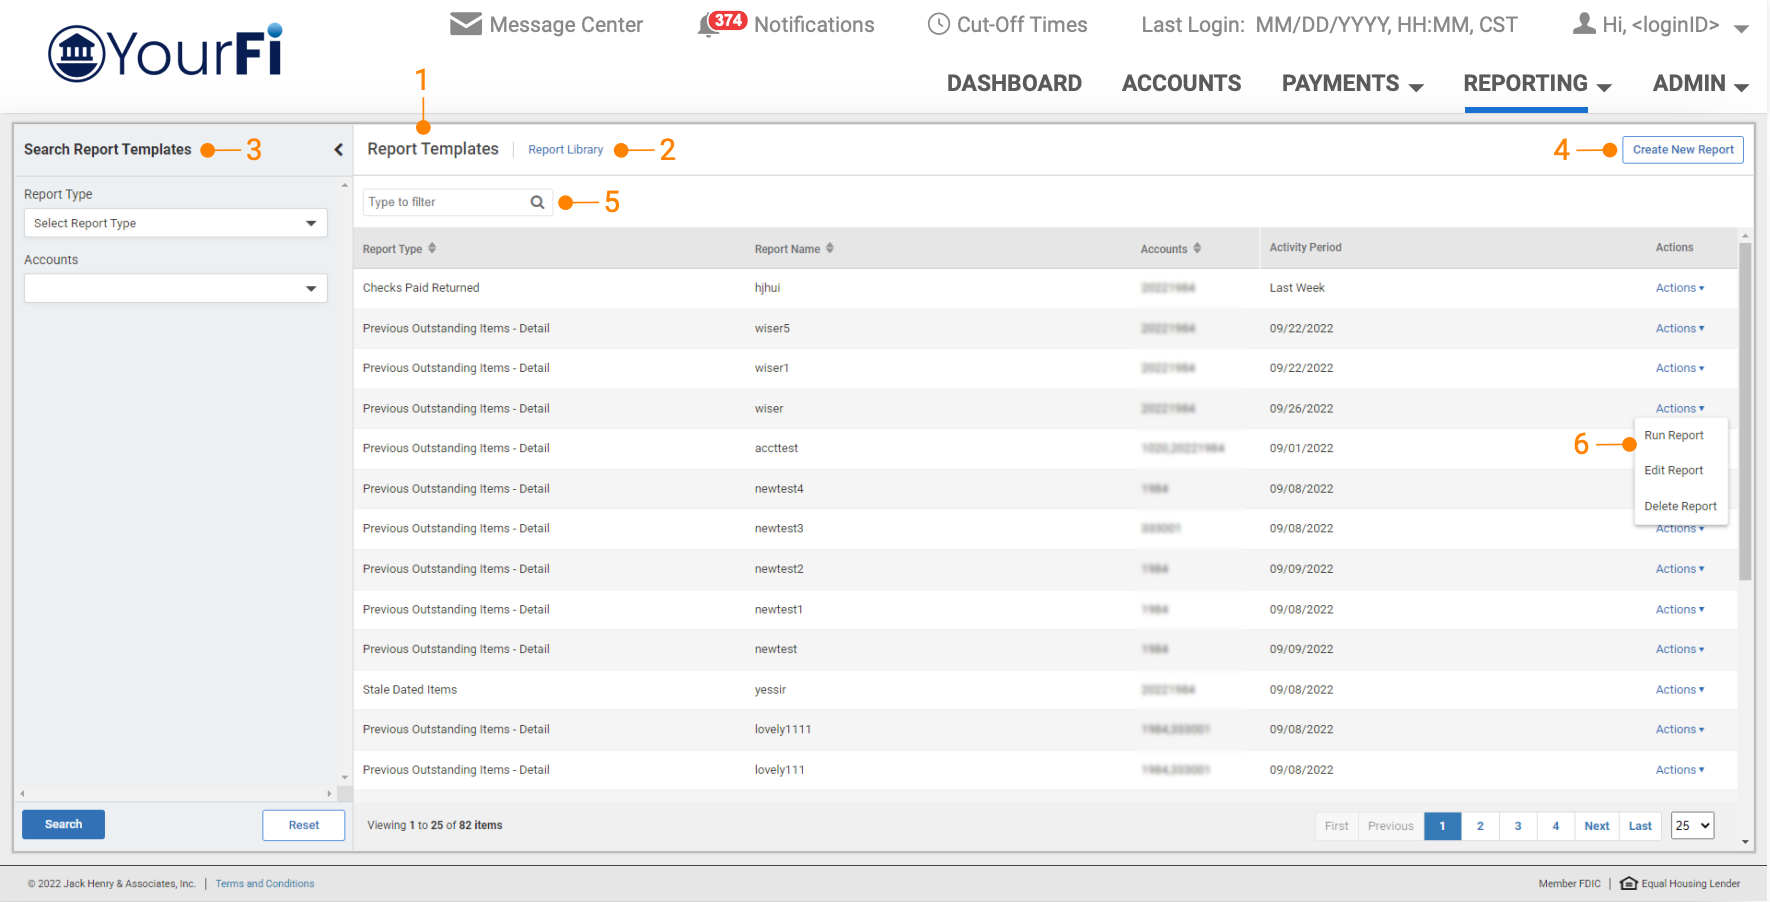Viewport: 1770px width, 902px height.
Task: Switch to the Report Library link
Action: pos(565,150)
